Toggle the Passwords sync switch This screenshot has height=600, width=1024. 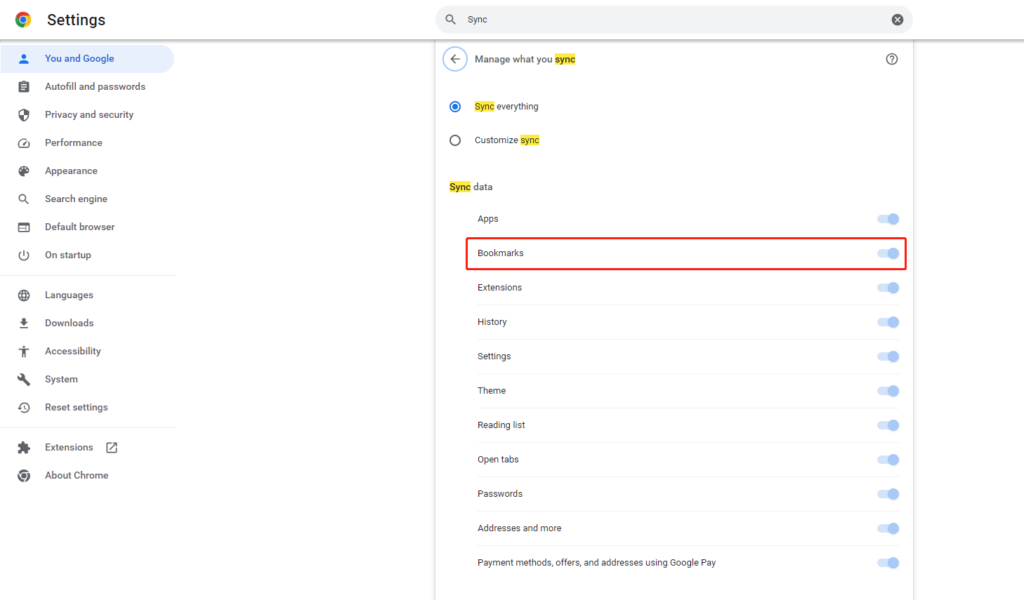coord(888,494)
